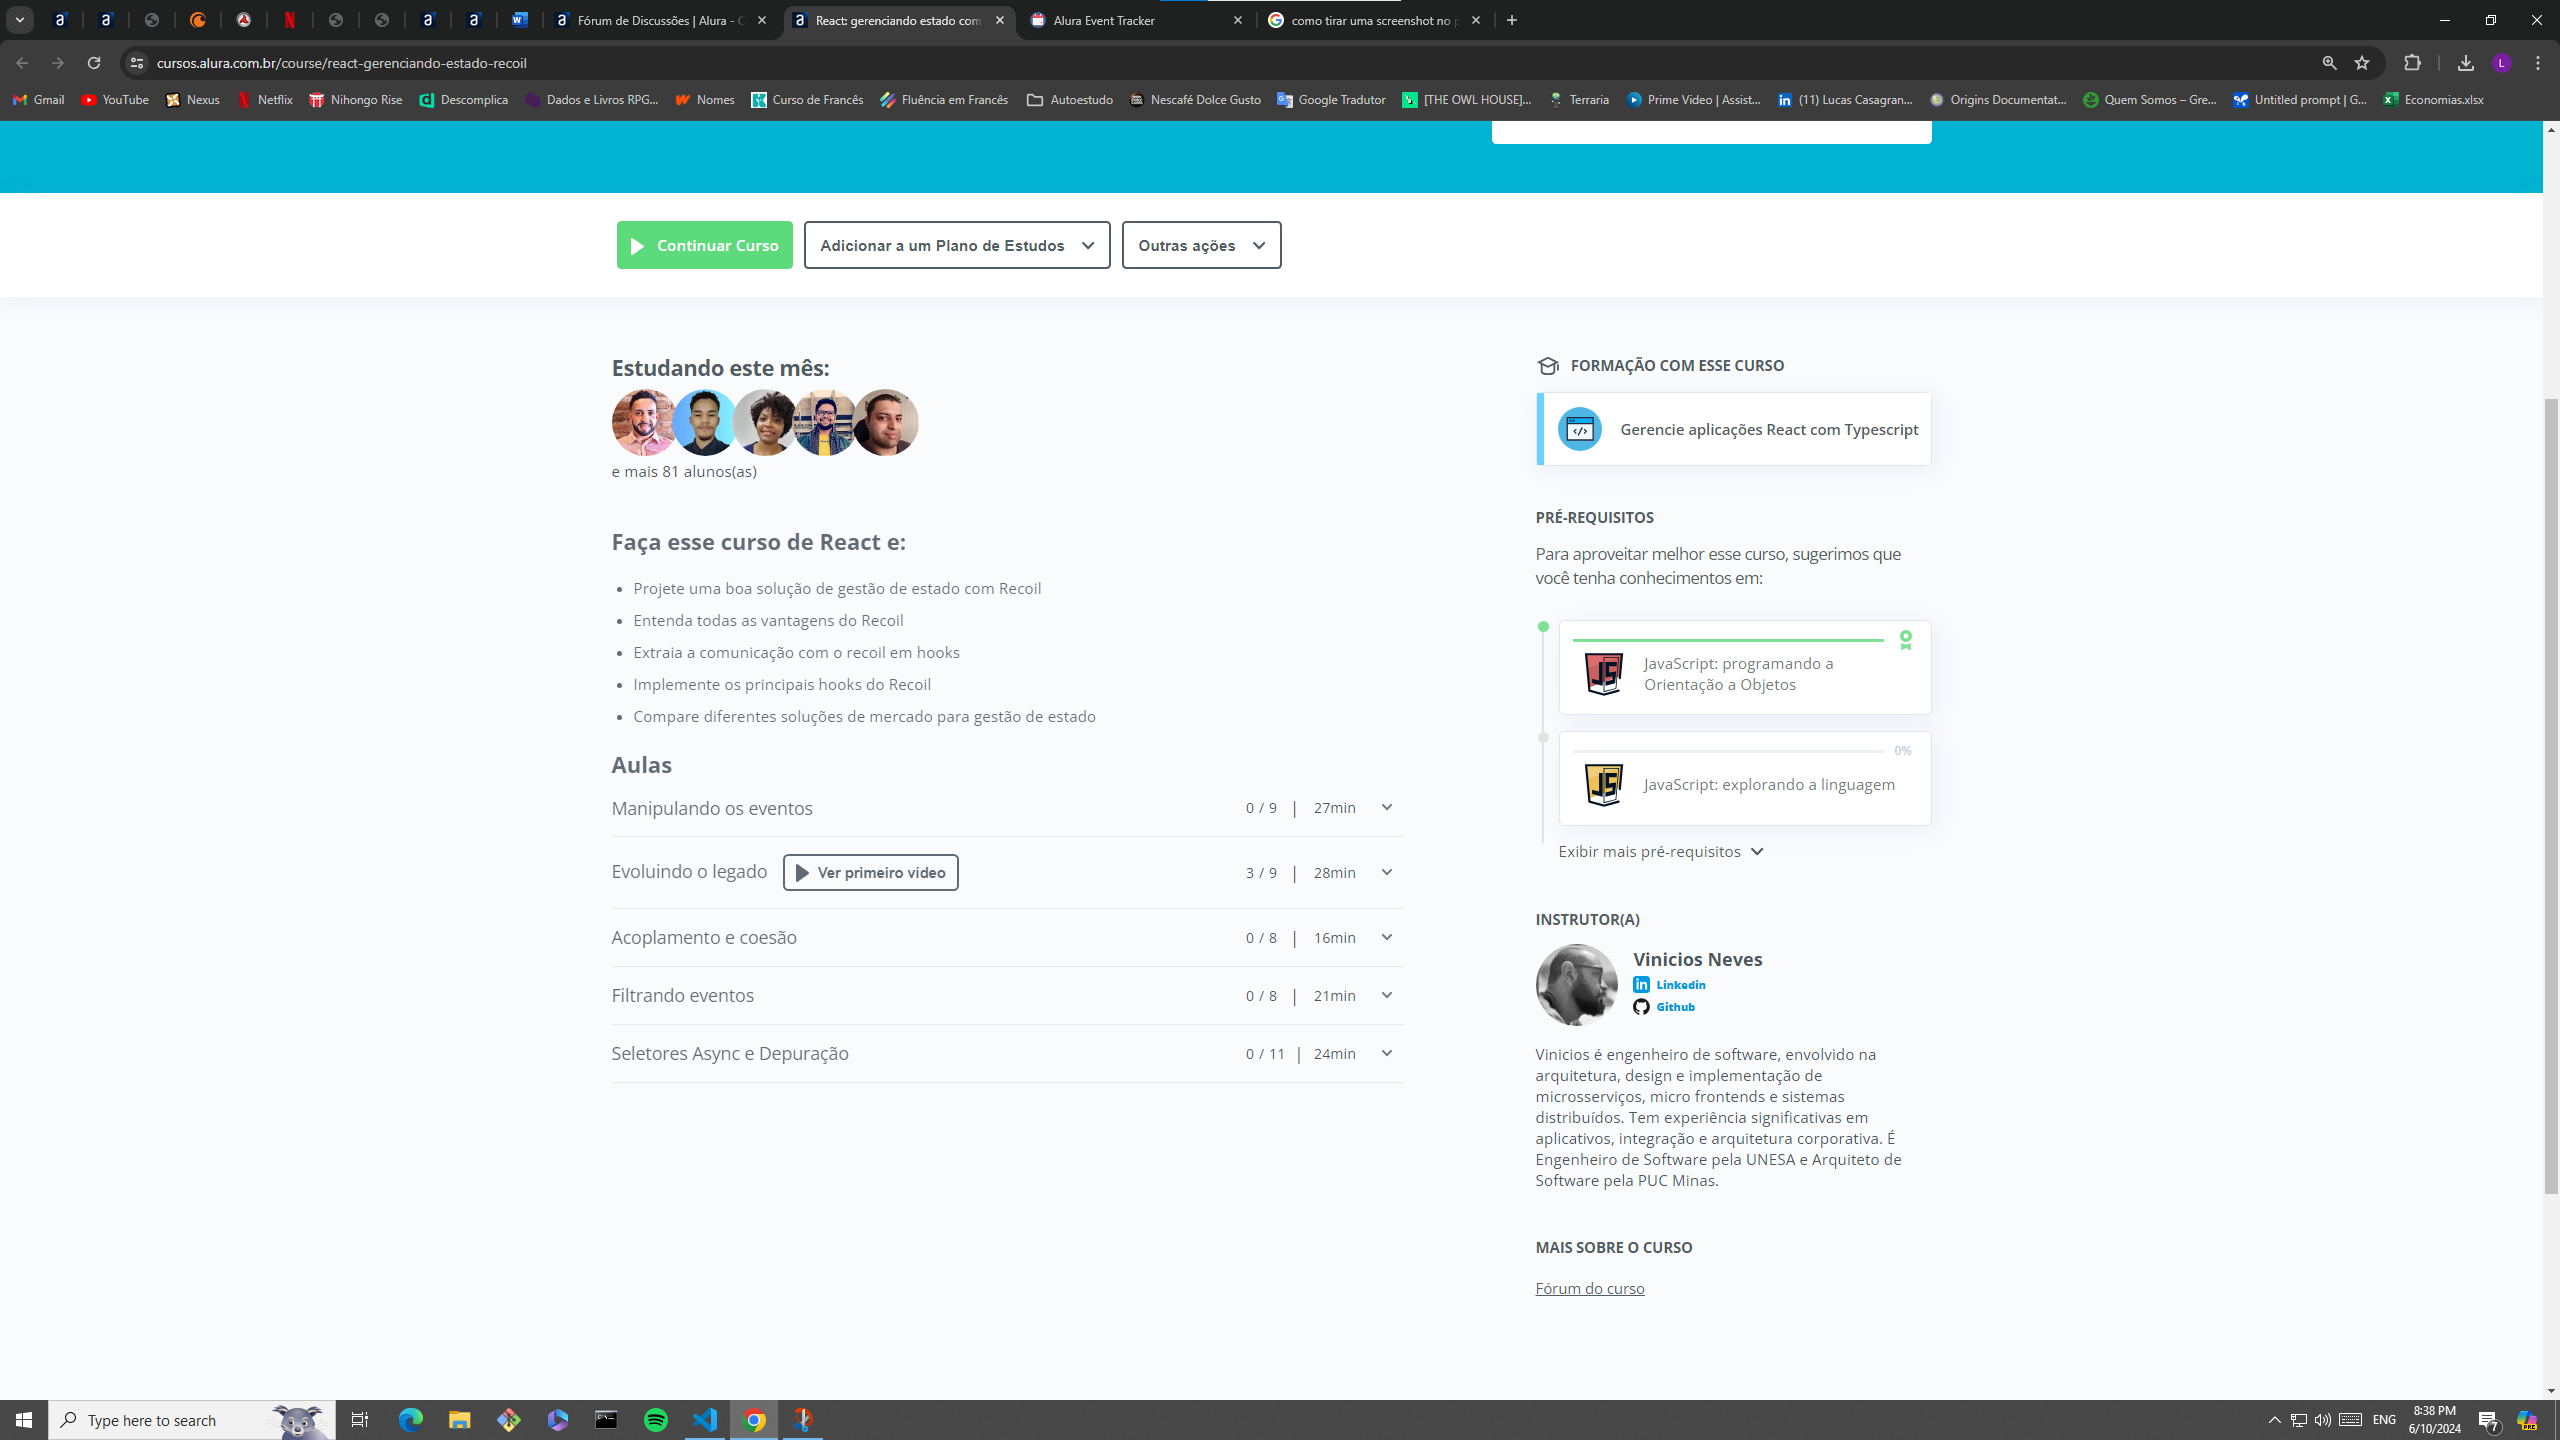2560x1440 pixels.
Task: Click the Fórum do curso link
Action: (1589, 1287)
